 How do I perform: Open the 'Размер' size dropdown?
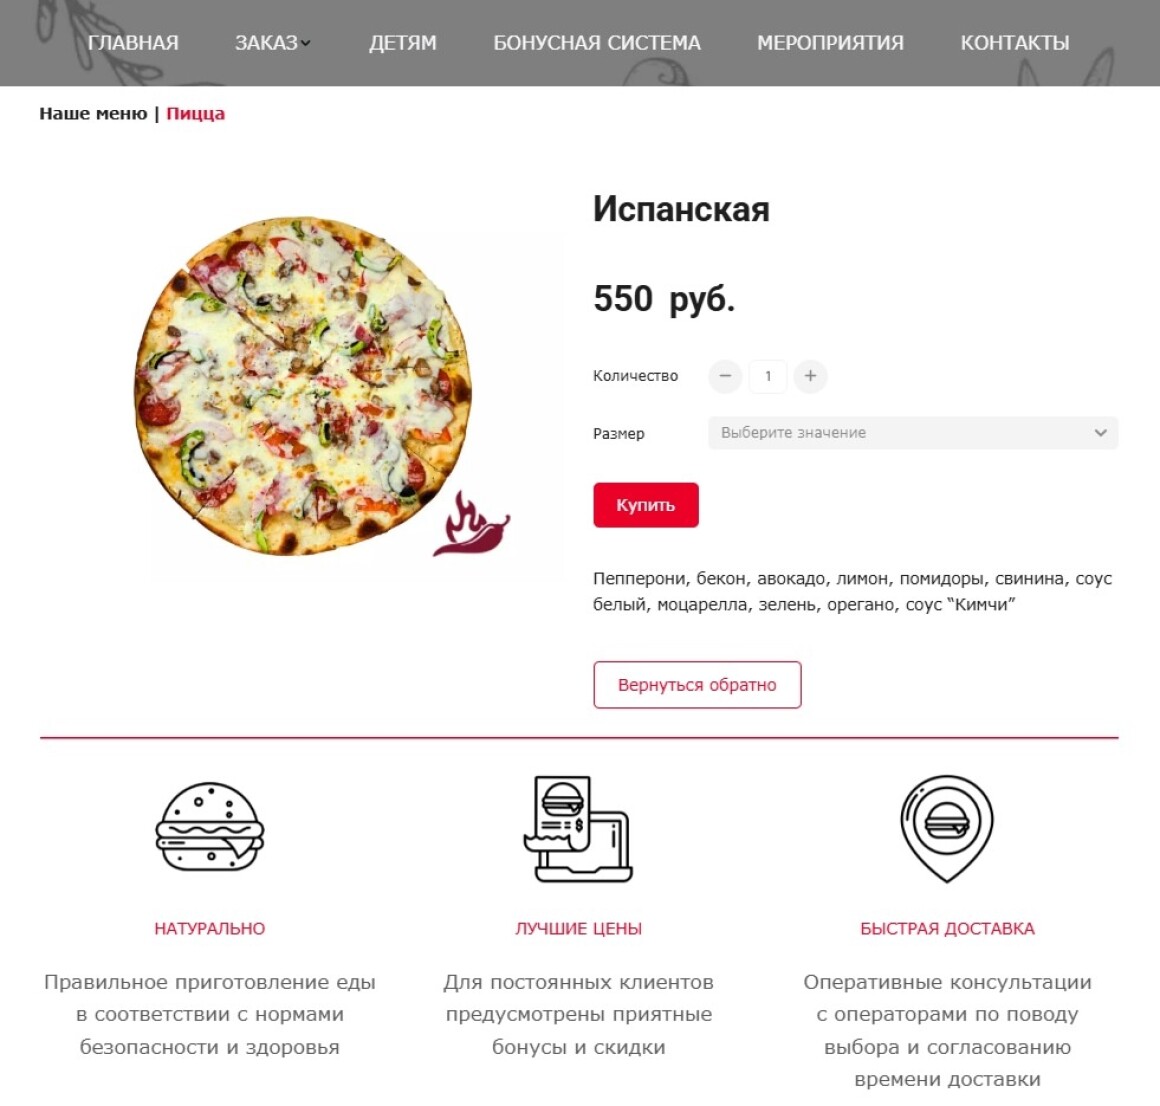point(913,433)
